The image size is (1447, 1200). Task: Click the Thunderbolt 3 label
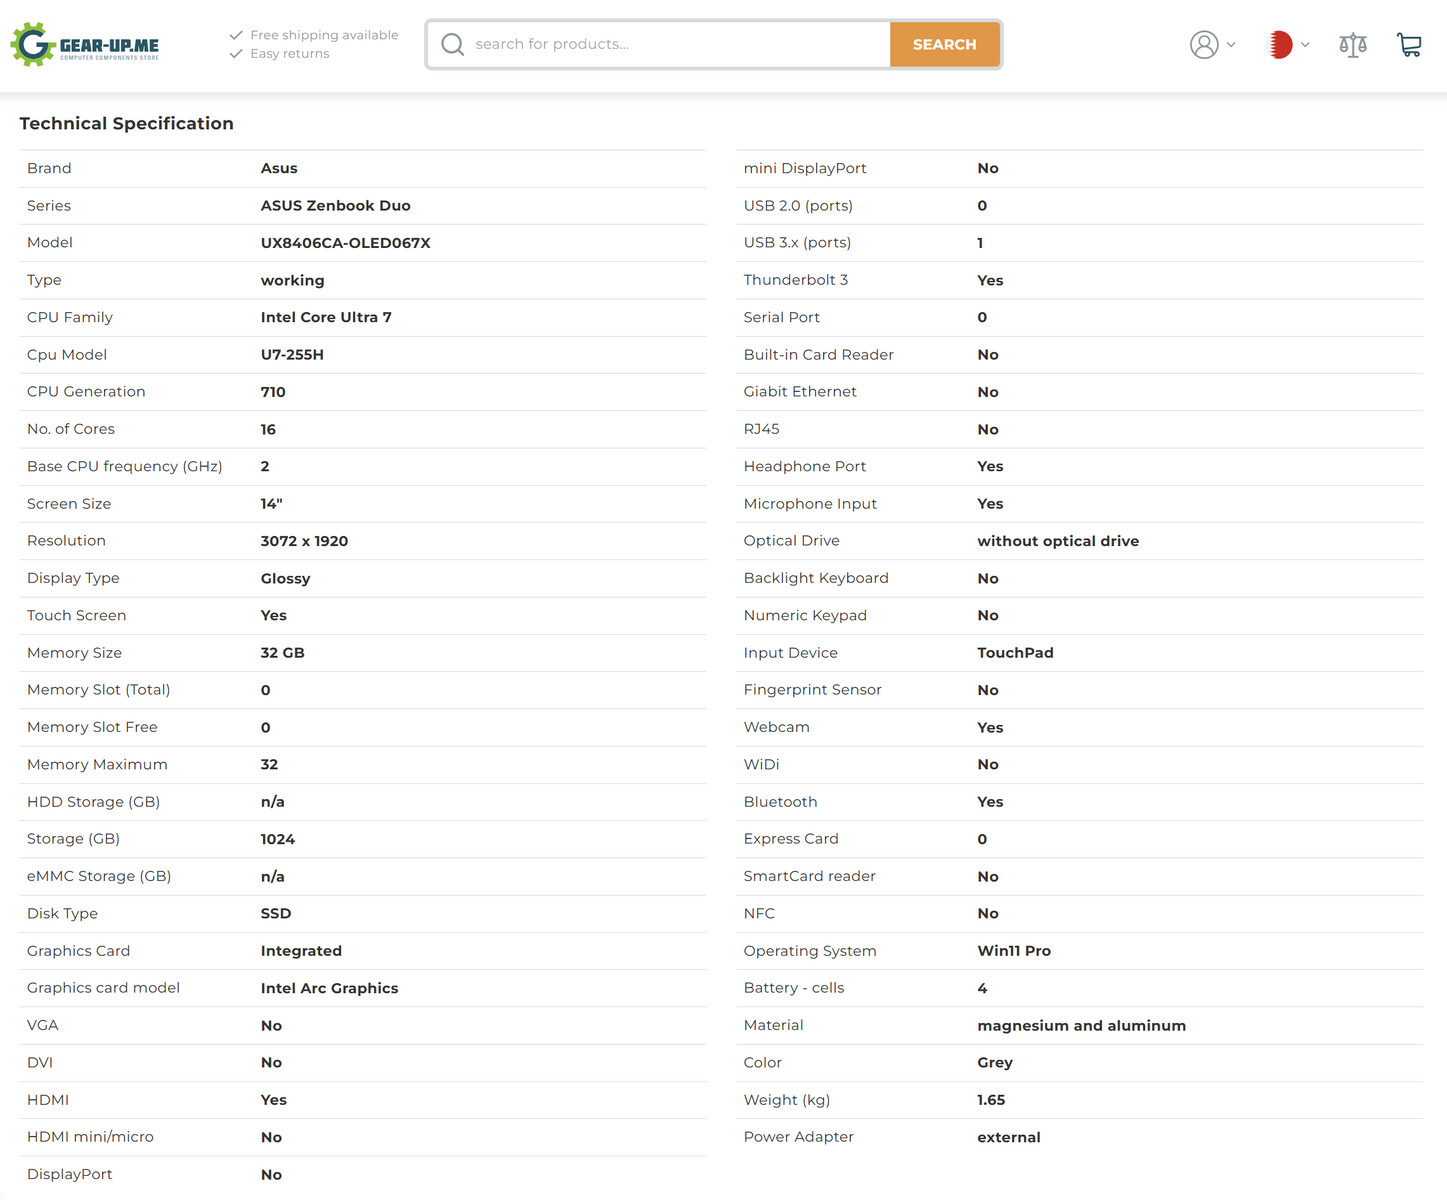pyautogui.click(x=796, y=280)
